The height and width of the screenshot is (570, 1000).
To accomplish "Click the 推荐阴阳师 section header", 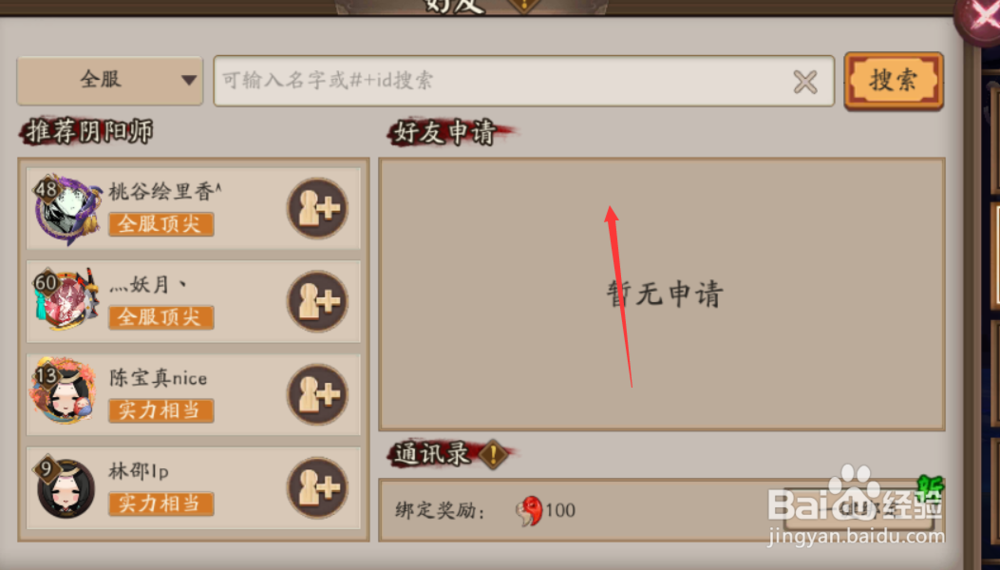I will [88, 132].
